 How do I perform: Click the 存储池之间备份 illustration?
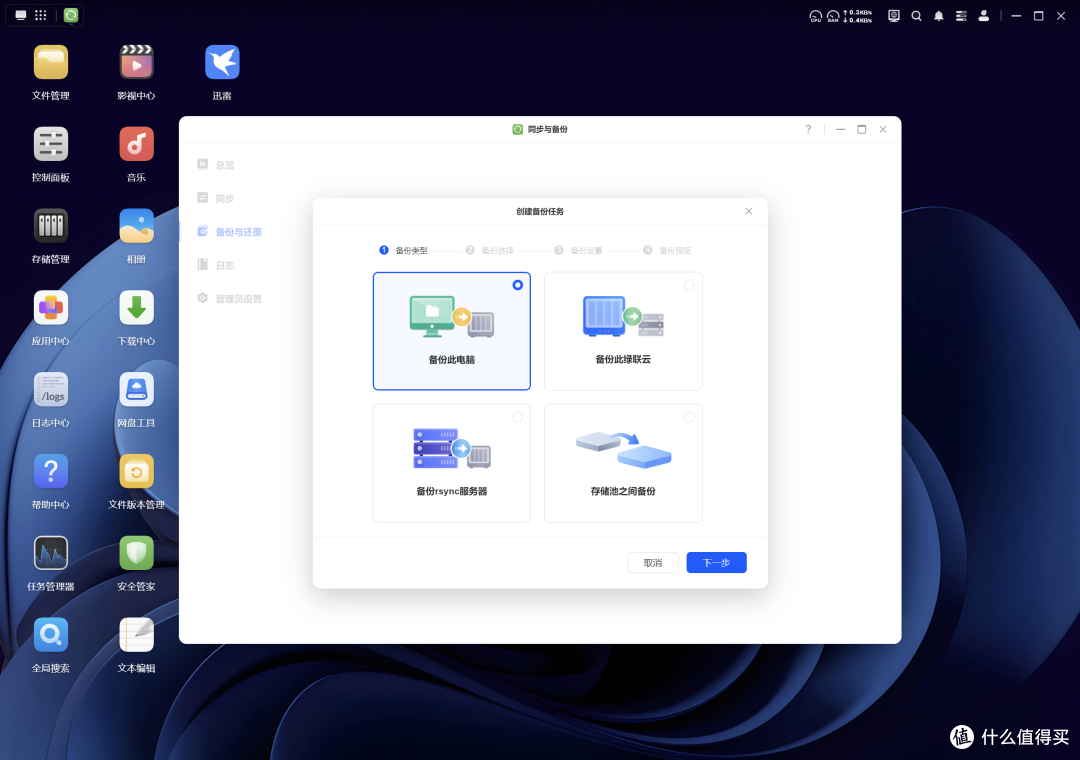623,449
